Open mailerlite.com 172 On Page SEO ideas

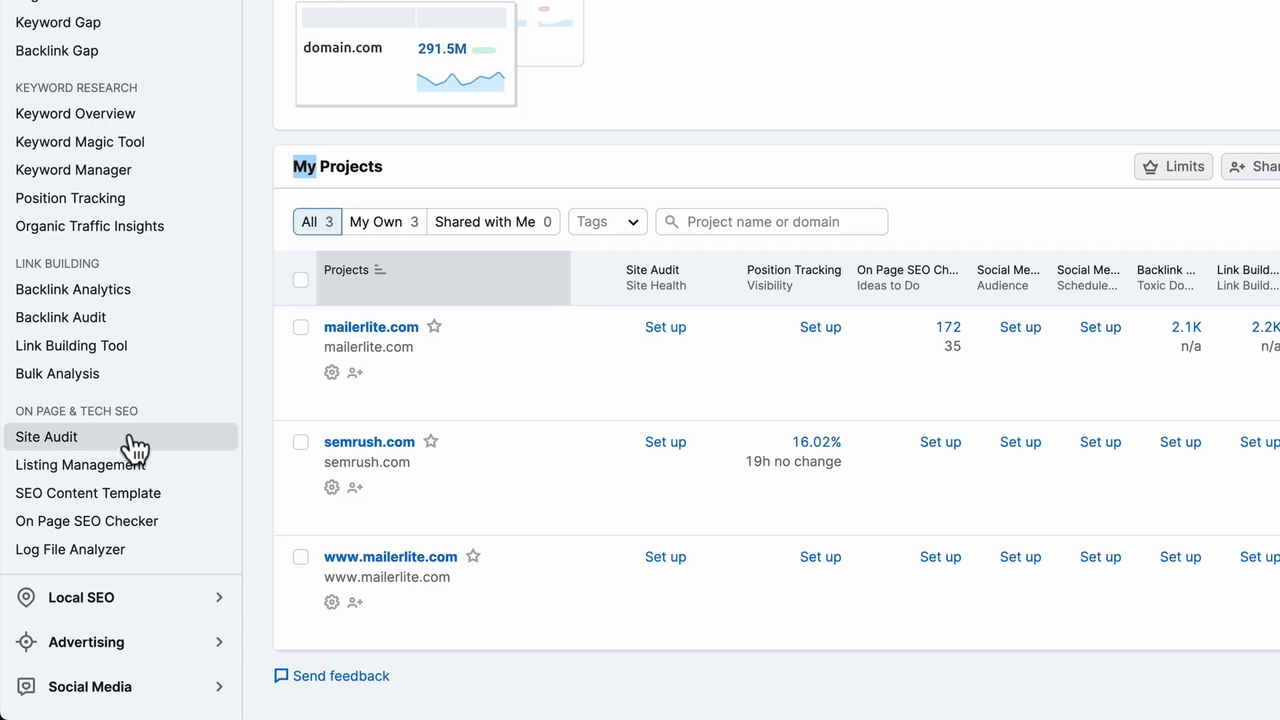point(948,327)
